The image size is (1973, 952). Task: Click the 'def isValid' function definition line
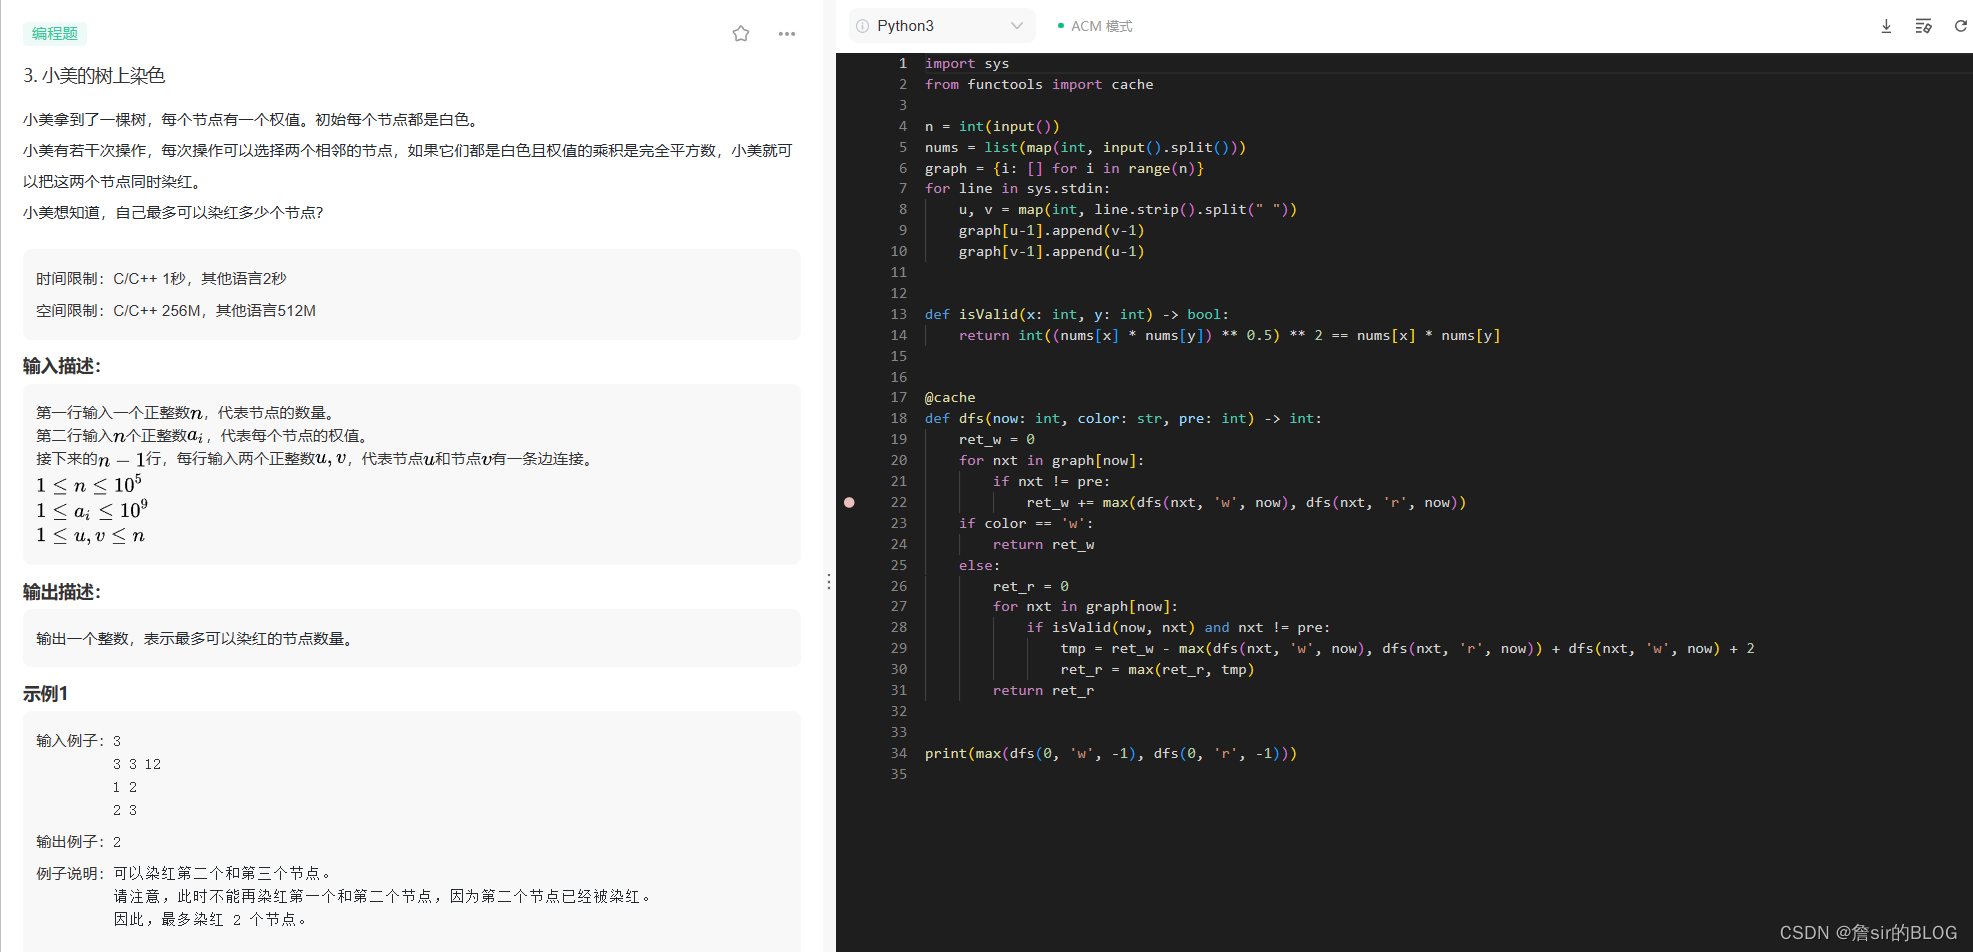(x=1077, y=314)
